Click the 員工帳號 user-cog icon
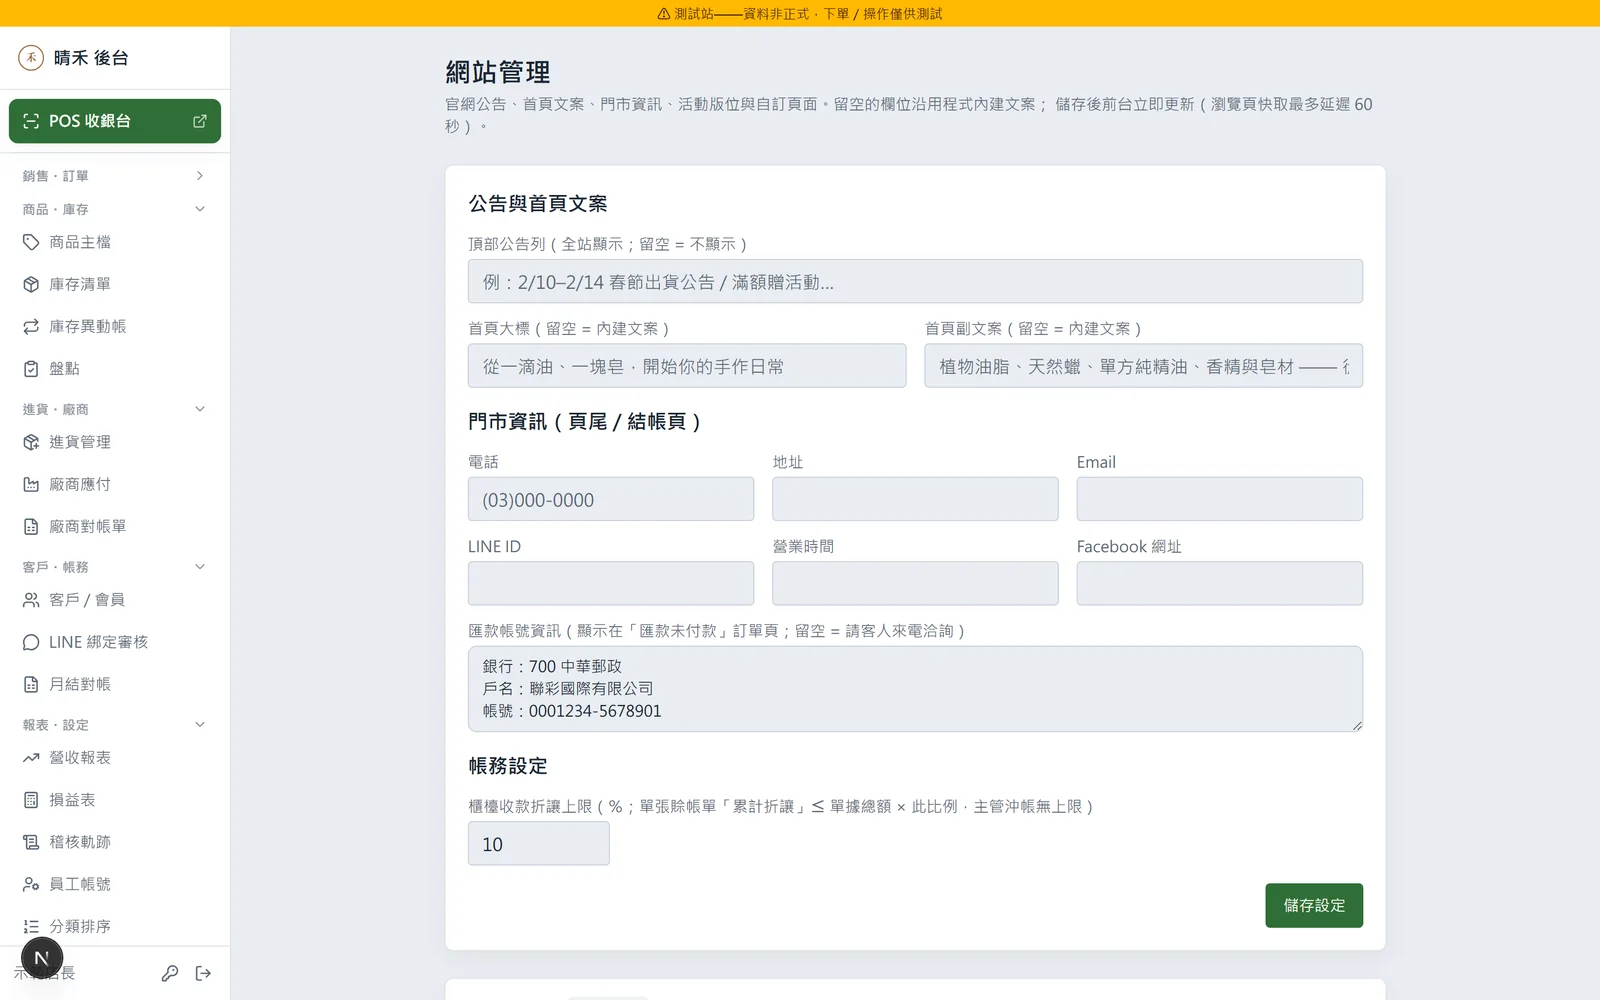The image size is (1600, 1000). point(31,884)
